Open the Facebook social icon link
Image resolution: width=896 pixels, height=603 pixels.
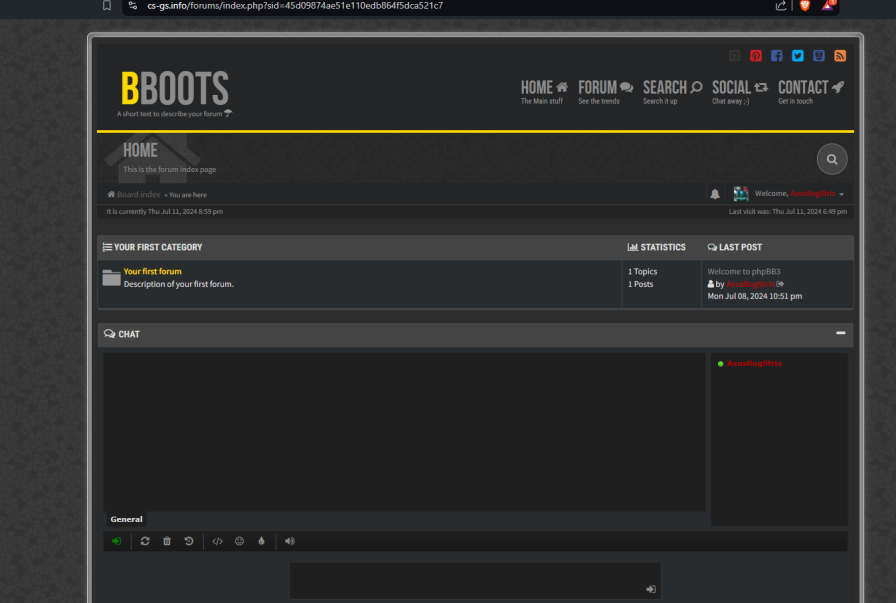[777, 55]
